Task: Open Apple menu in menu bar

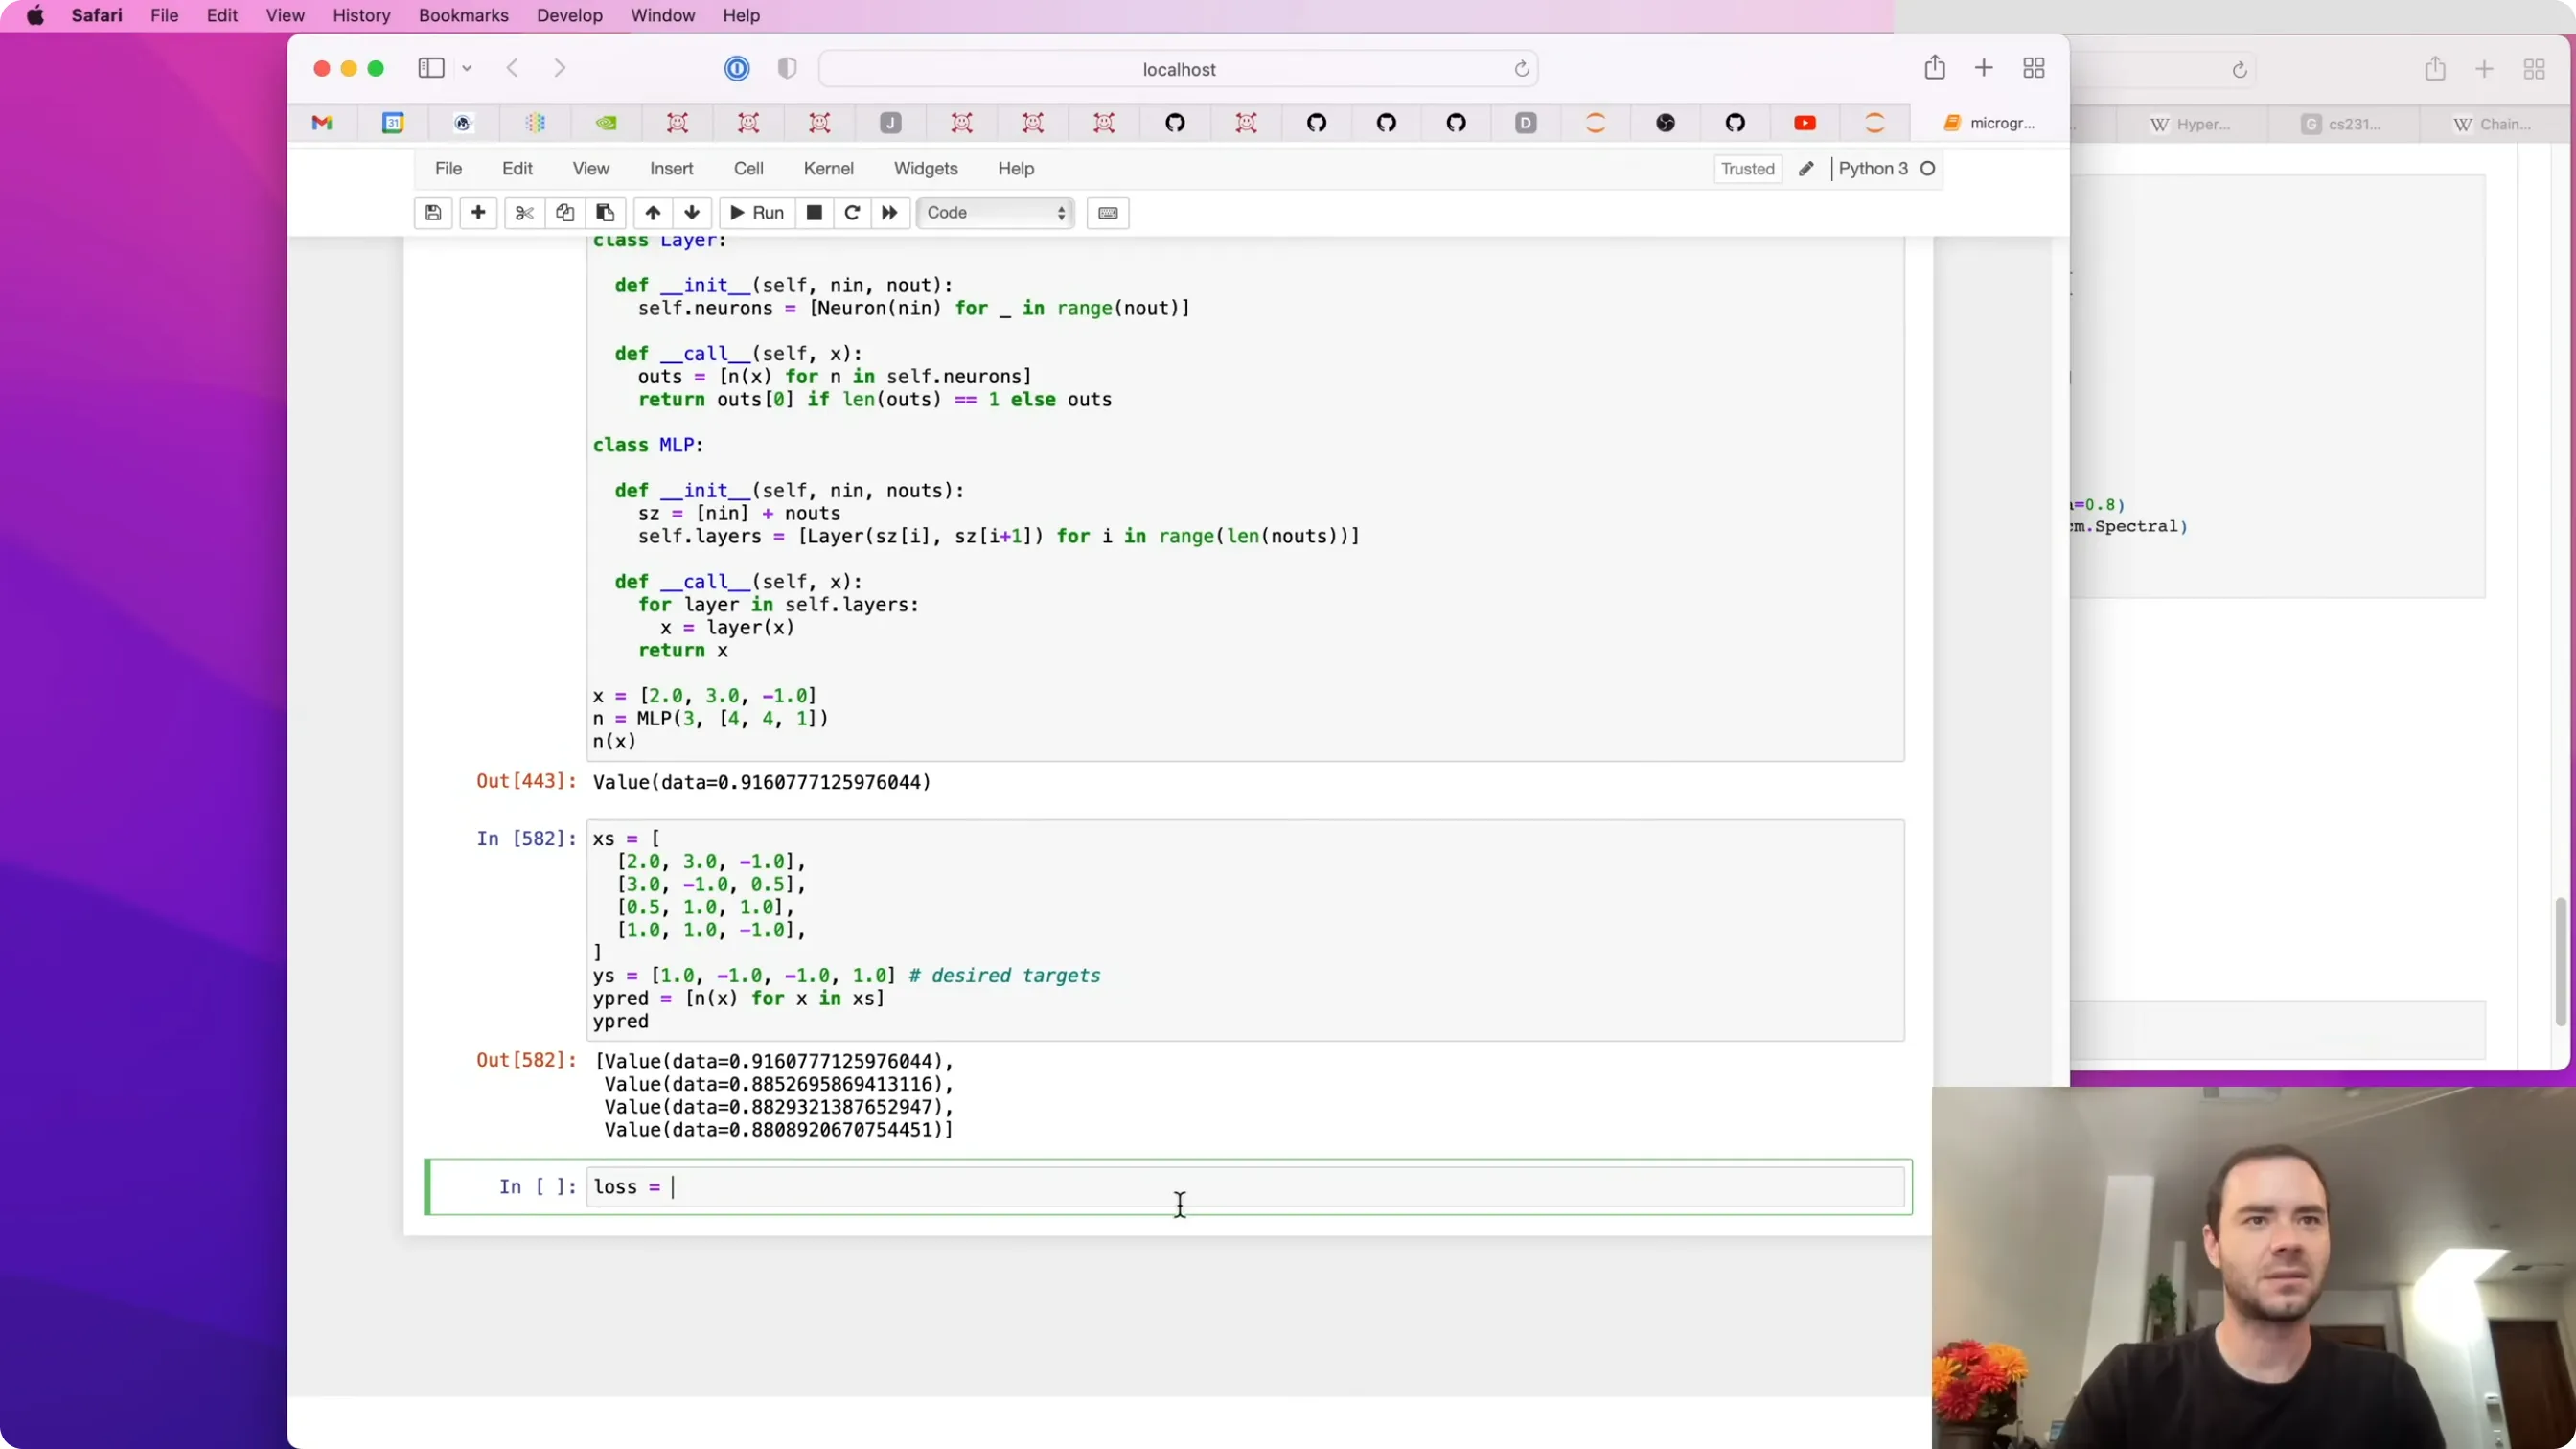Action: (35, 15)
